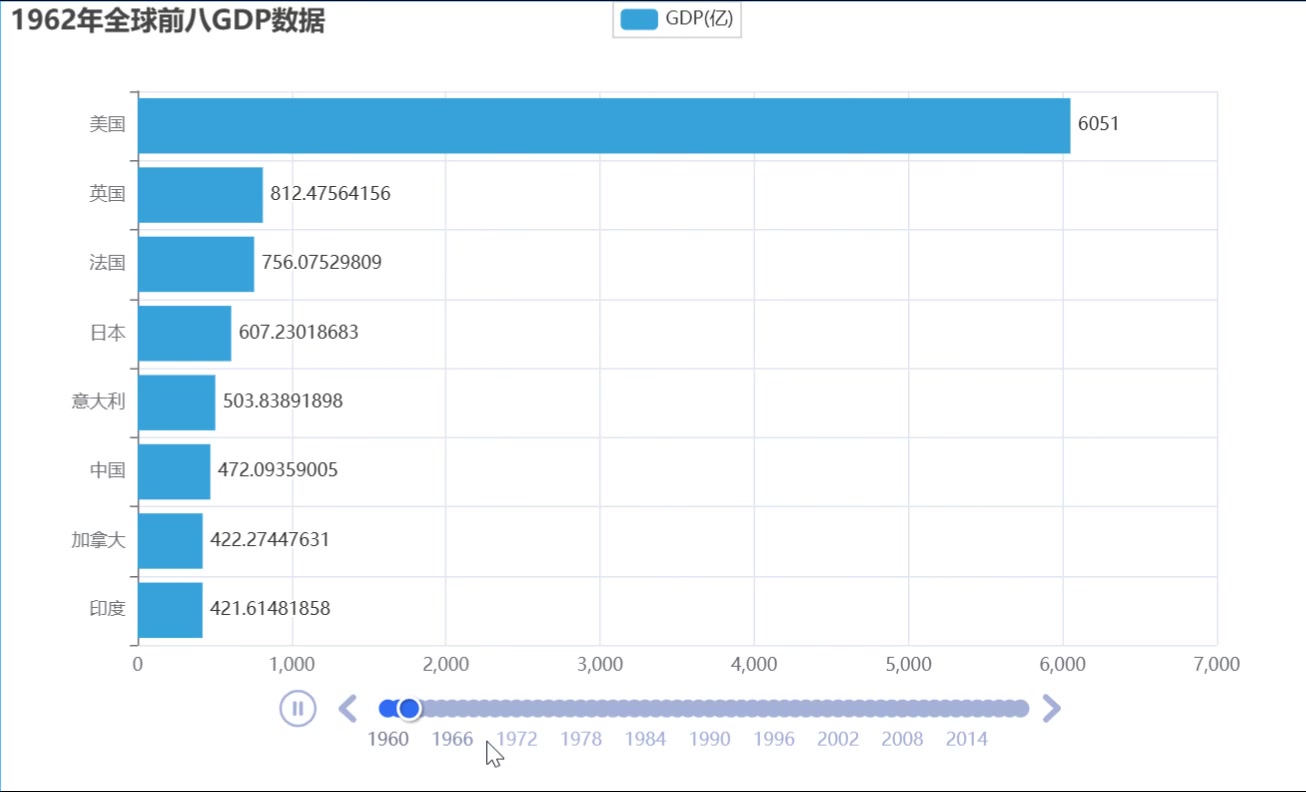Toggle GDP(亿) legend series visibility
Viewport: 1306px width, 792px height.
point(698,19)
